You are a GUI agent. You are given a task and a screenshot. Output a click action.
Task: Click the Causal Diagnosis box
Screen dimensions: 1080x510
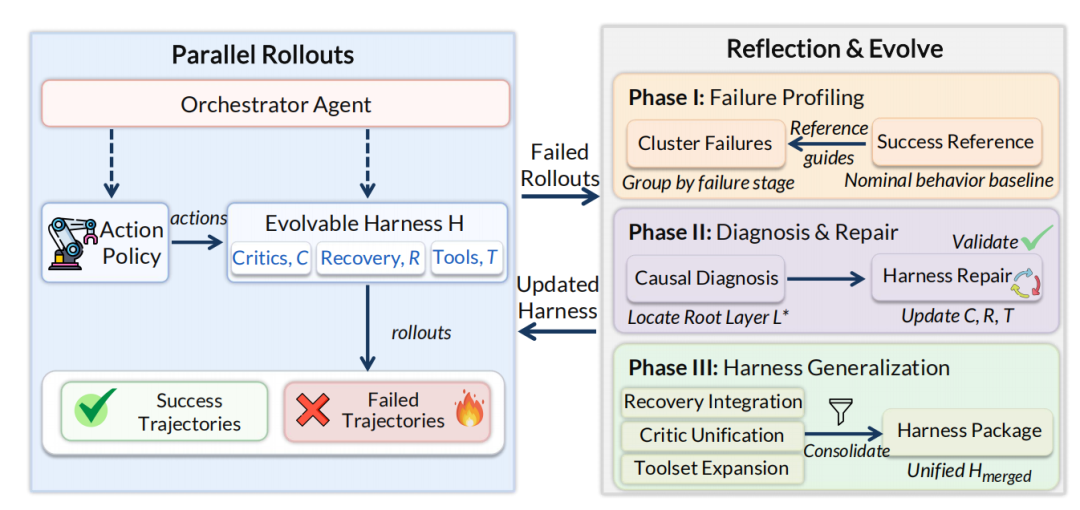(x=706, y=278)
